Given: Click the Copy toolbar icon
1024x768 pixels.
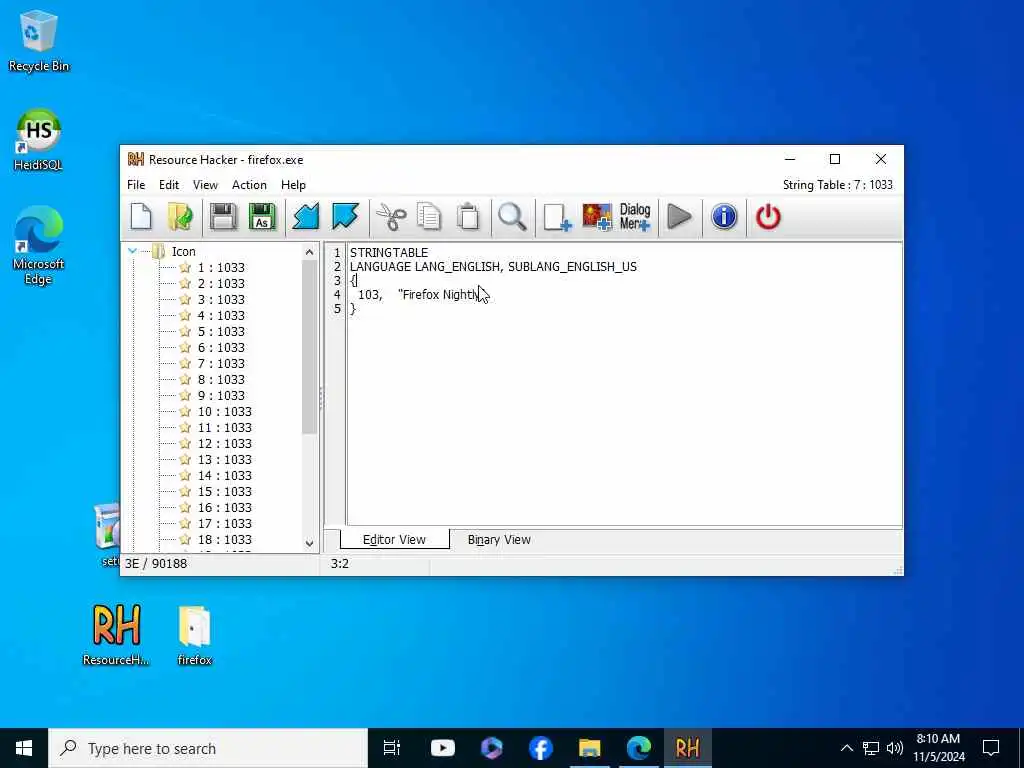Looking at the screenshot, I should click(x=429, y=217).
